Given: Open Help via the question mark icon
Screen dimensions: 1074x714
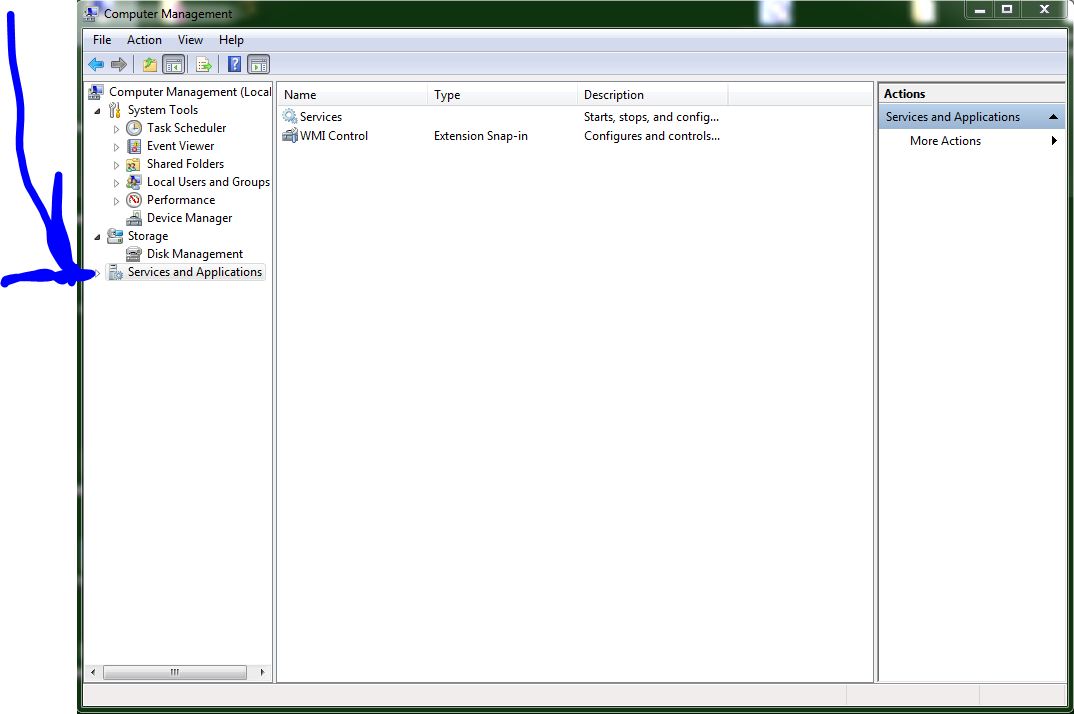Looking at the screenshot, I should coord(234,65).
